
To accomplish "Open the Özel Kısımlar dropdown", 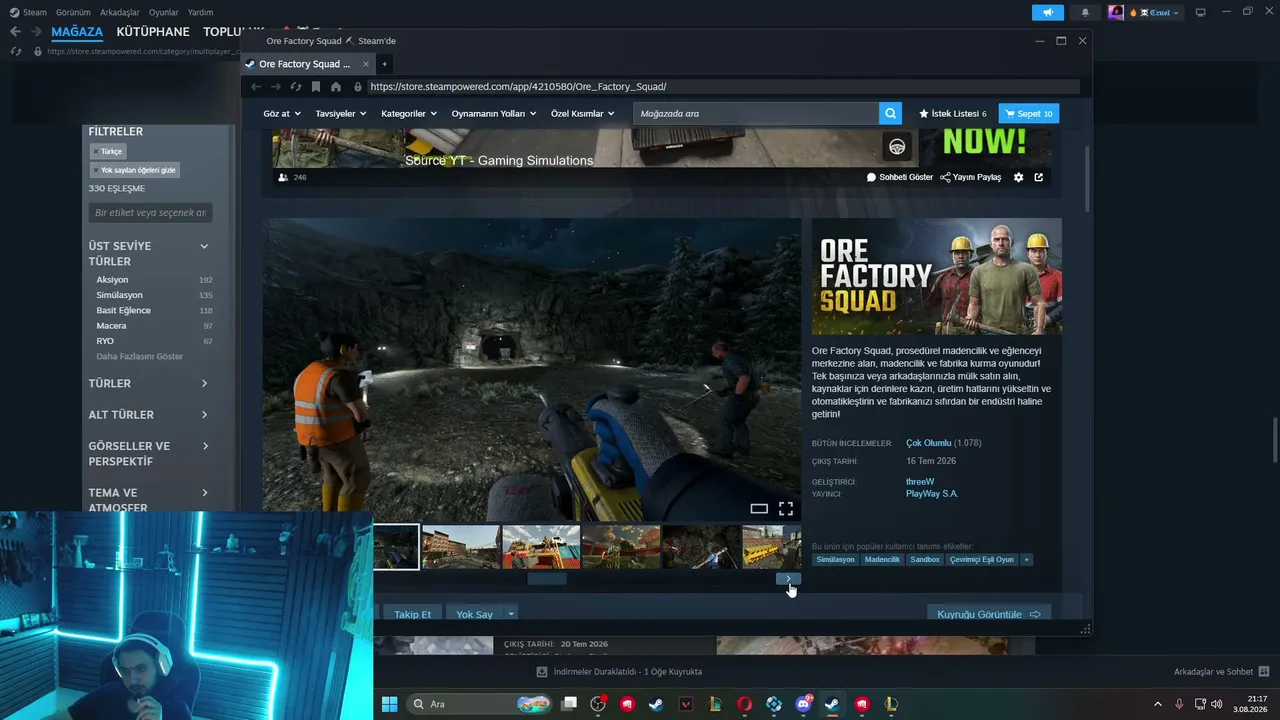I will 583,114.
